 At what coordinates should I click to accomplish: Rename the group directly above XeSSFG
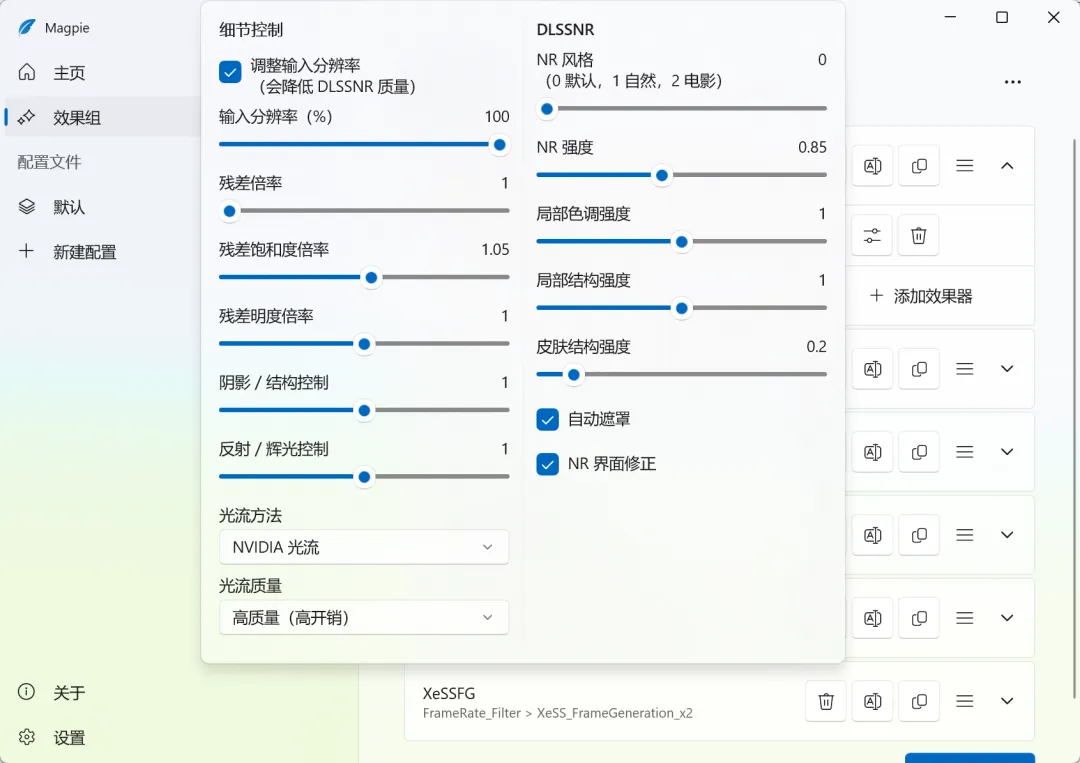click(873, 618)
